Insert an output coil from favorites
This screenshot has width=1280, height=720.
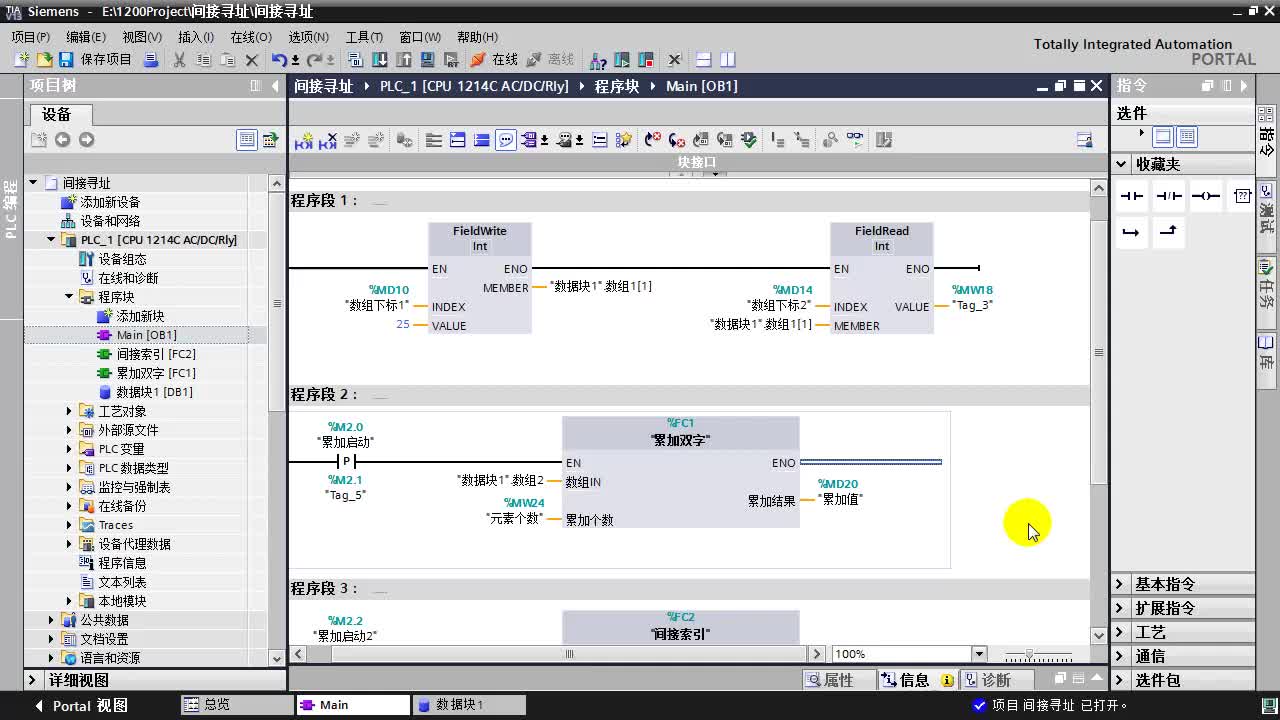click(x=1205, y=196)
